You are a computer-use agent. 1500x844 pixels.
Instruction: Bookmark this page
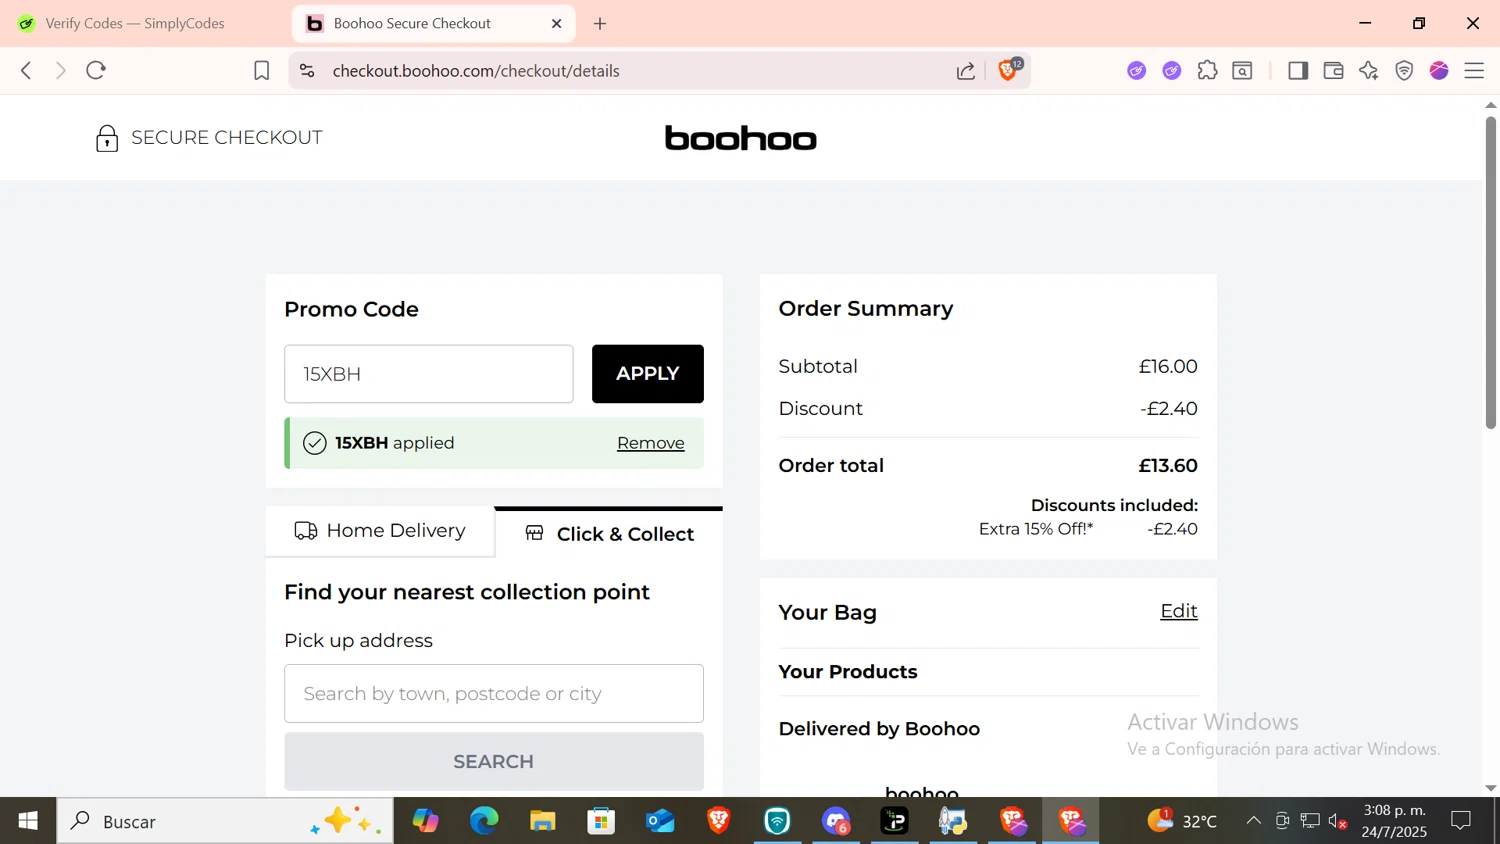pyautogui.click(x=261, y=71)
